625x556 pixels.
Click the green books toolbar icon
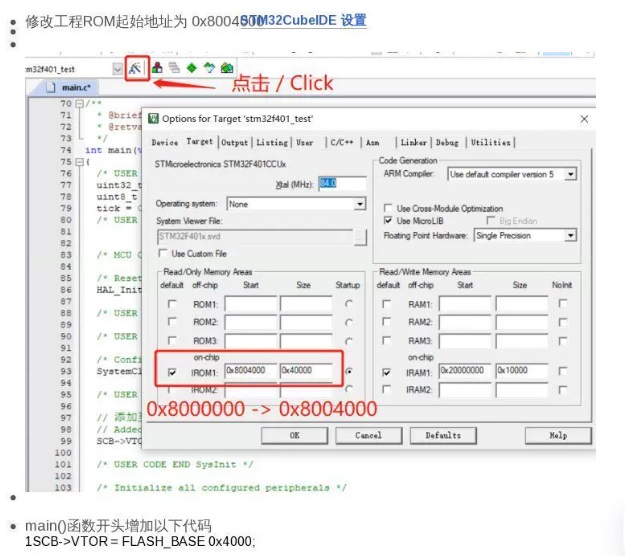[x=227, y=68]
